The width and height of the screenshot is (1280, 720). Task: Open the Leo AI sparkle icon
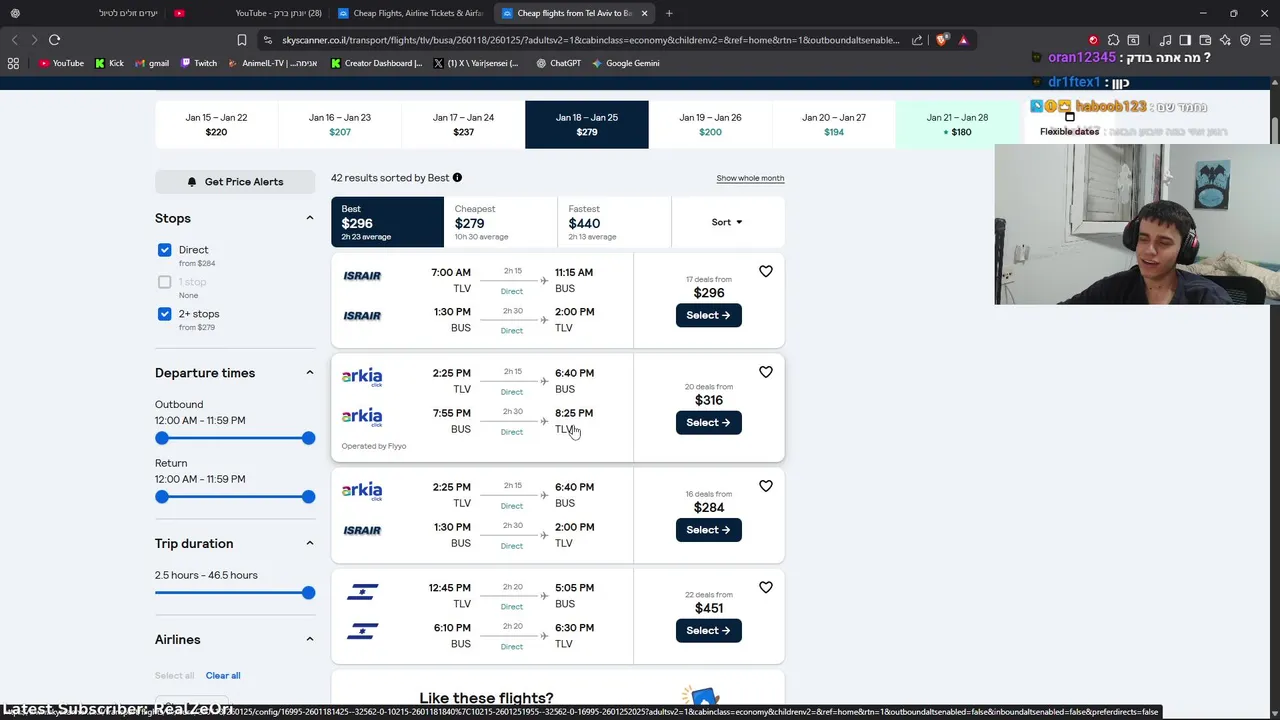[x=1225, y=40]
